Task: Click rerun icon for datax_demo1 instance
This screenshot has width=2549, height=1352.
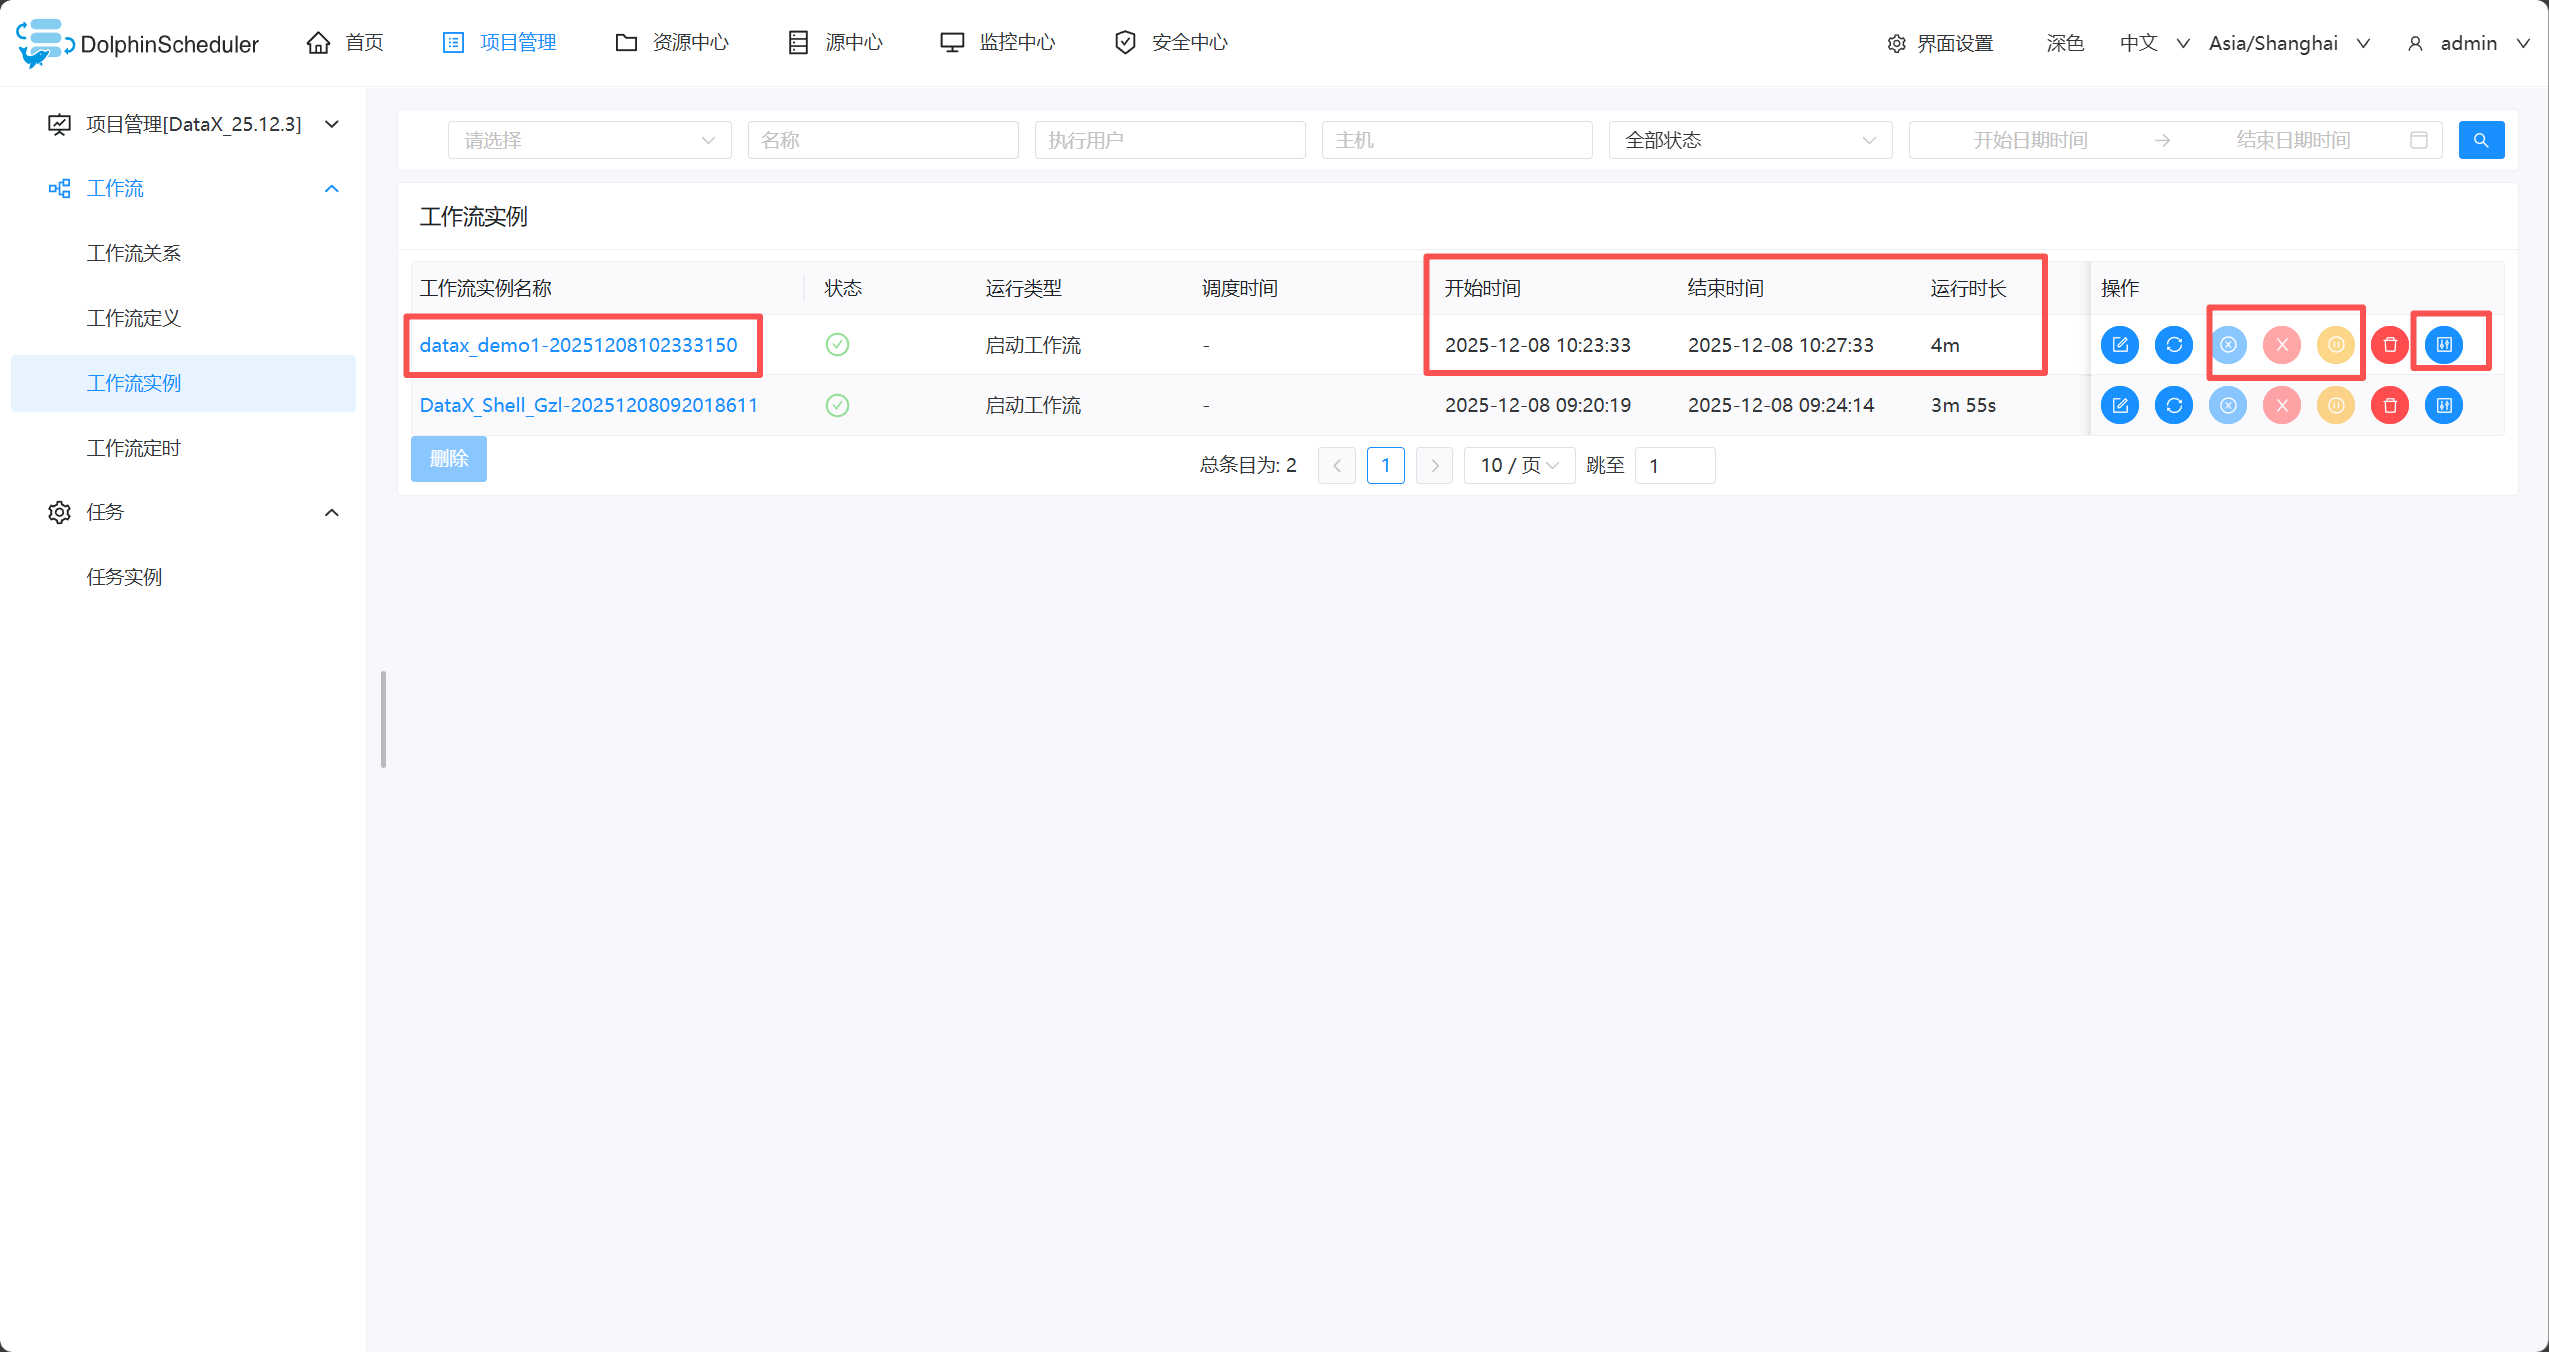Action: (2173, 345)
